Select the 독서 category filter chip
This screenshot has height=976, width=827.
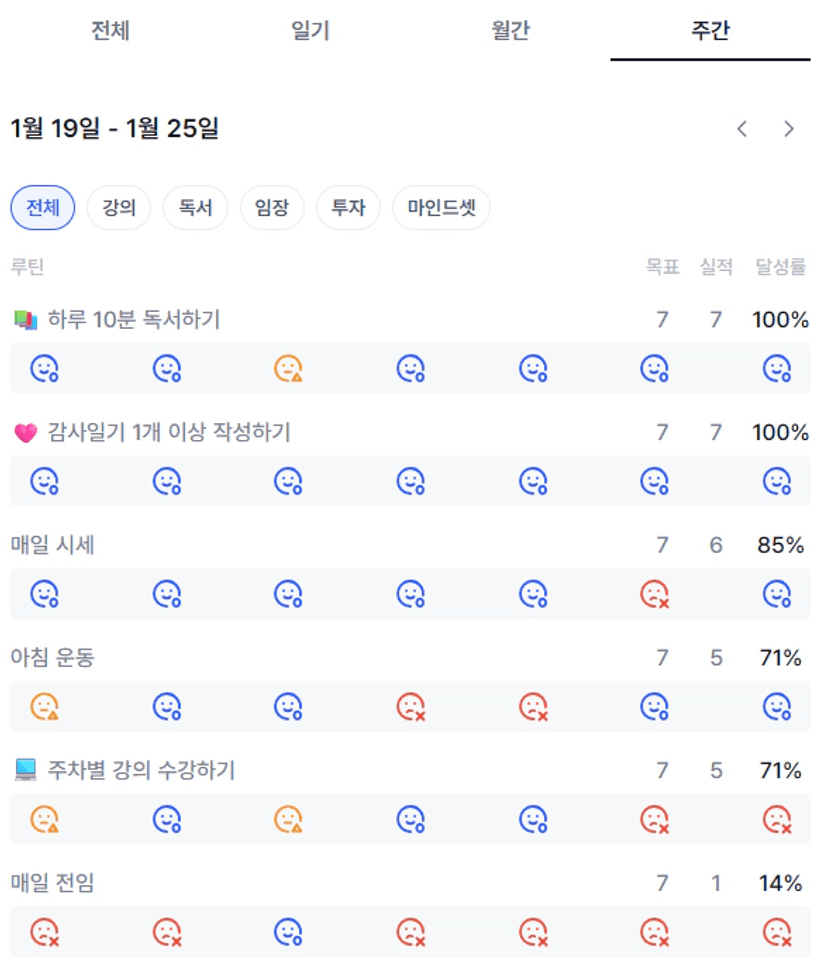[x=195, y=209]
